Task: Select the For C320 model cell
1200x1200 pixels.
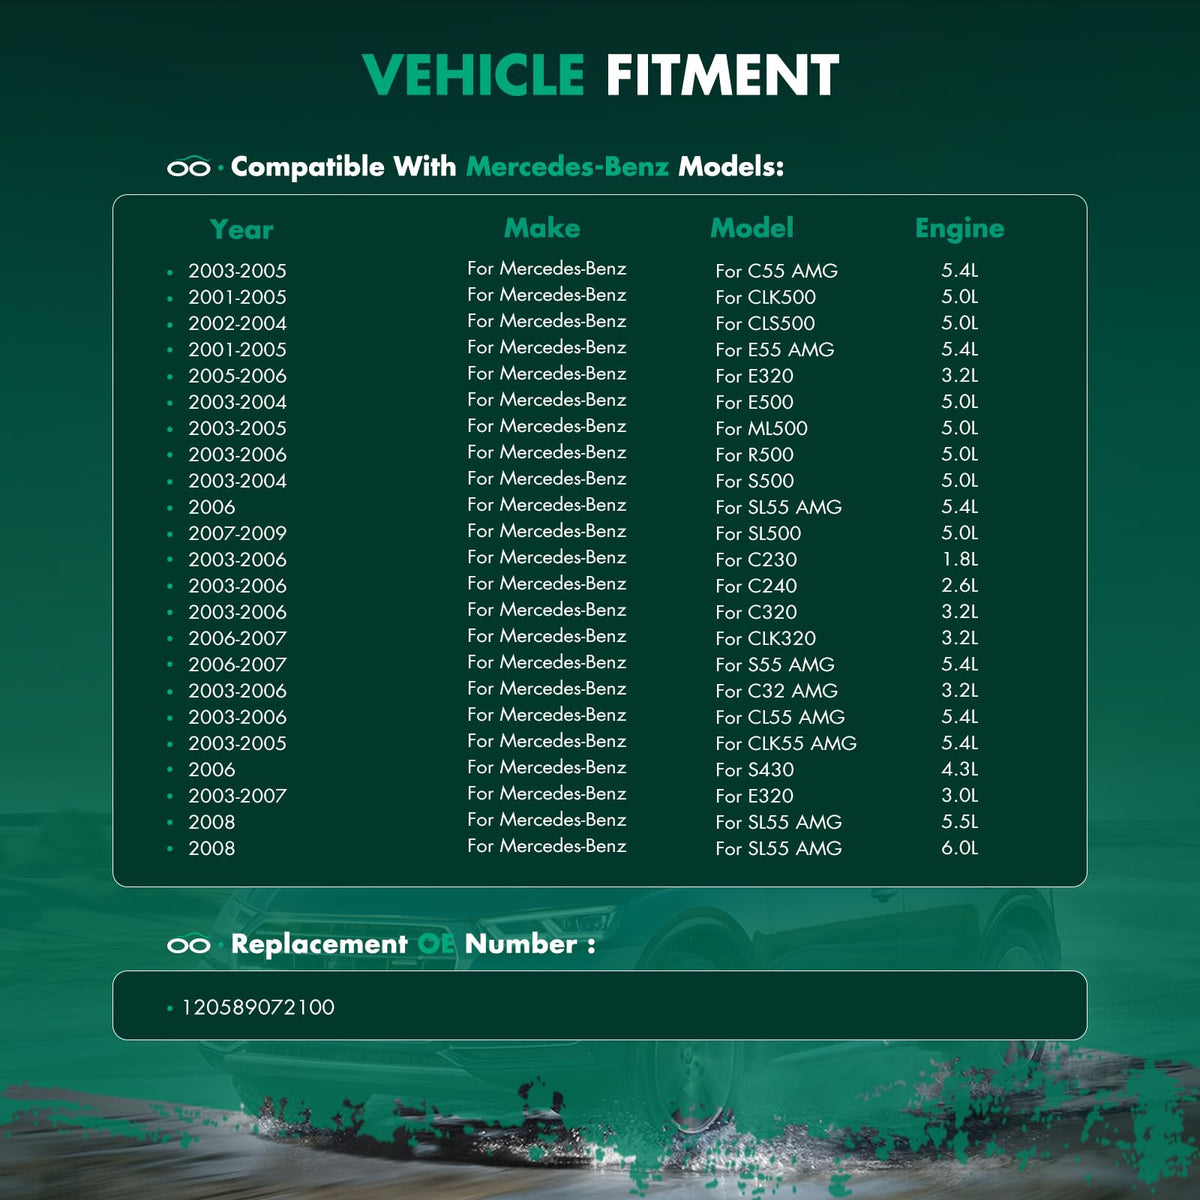Action: point(756,612)
